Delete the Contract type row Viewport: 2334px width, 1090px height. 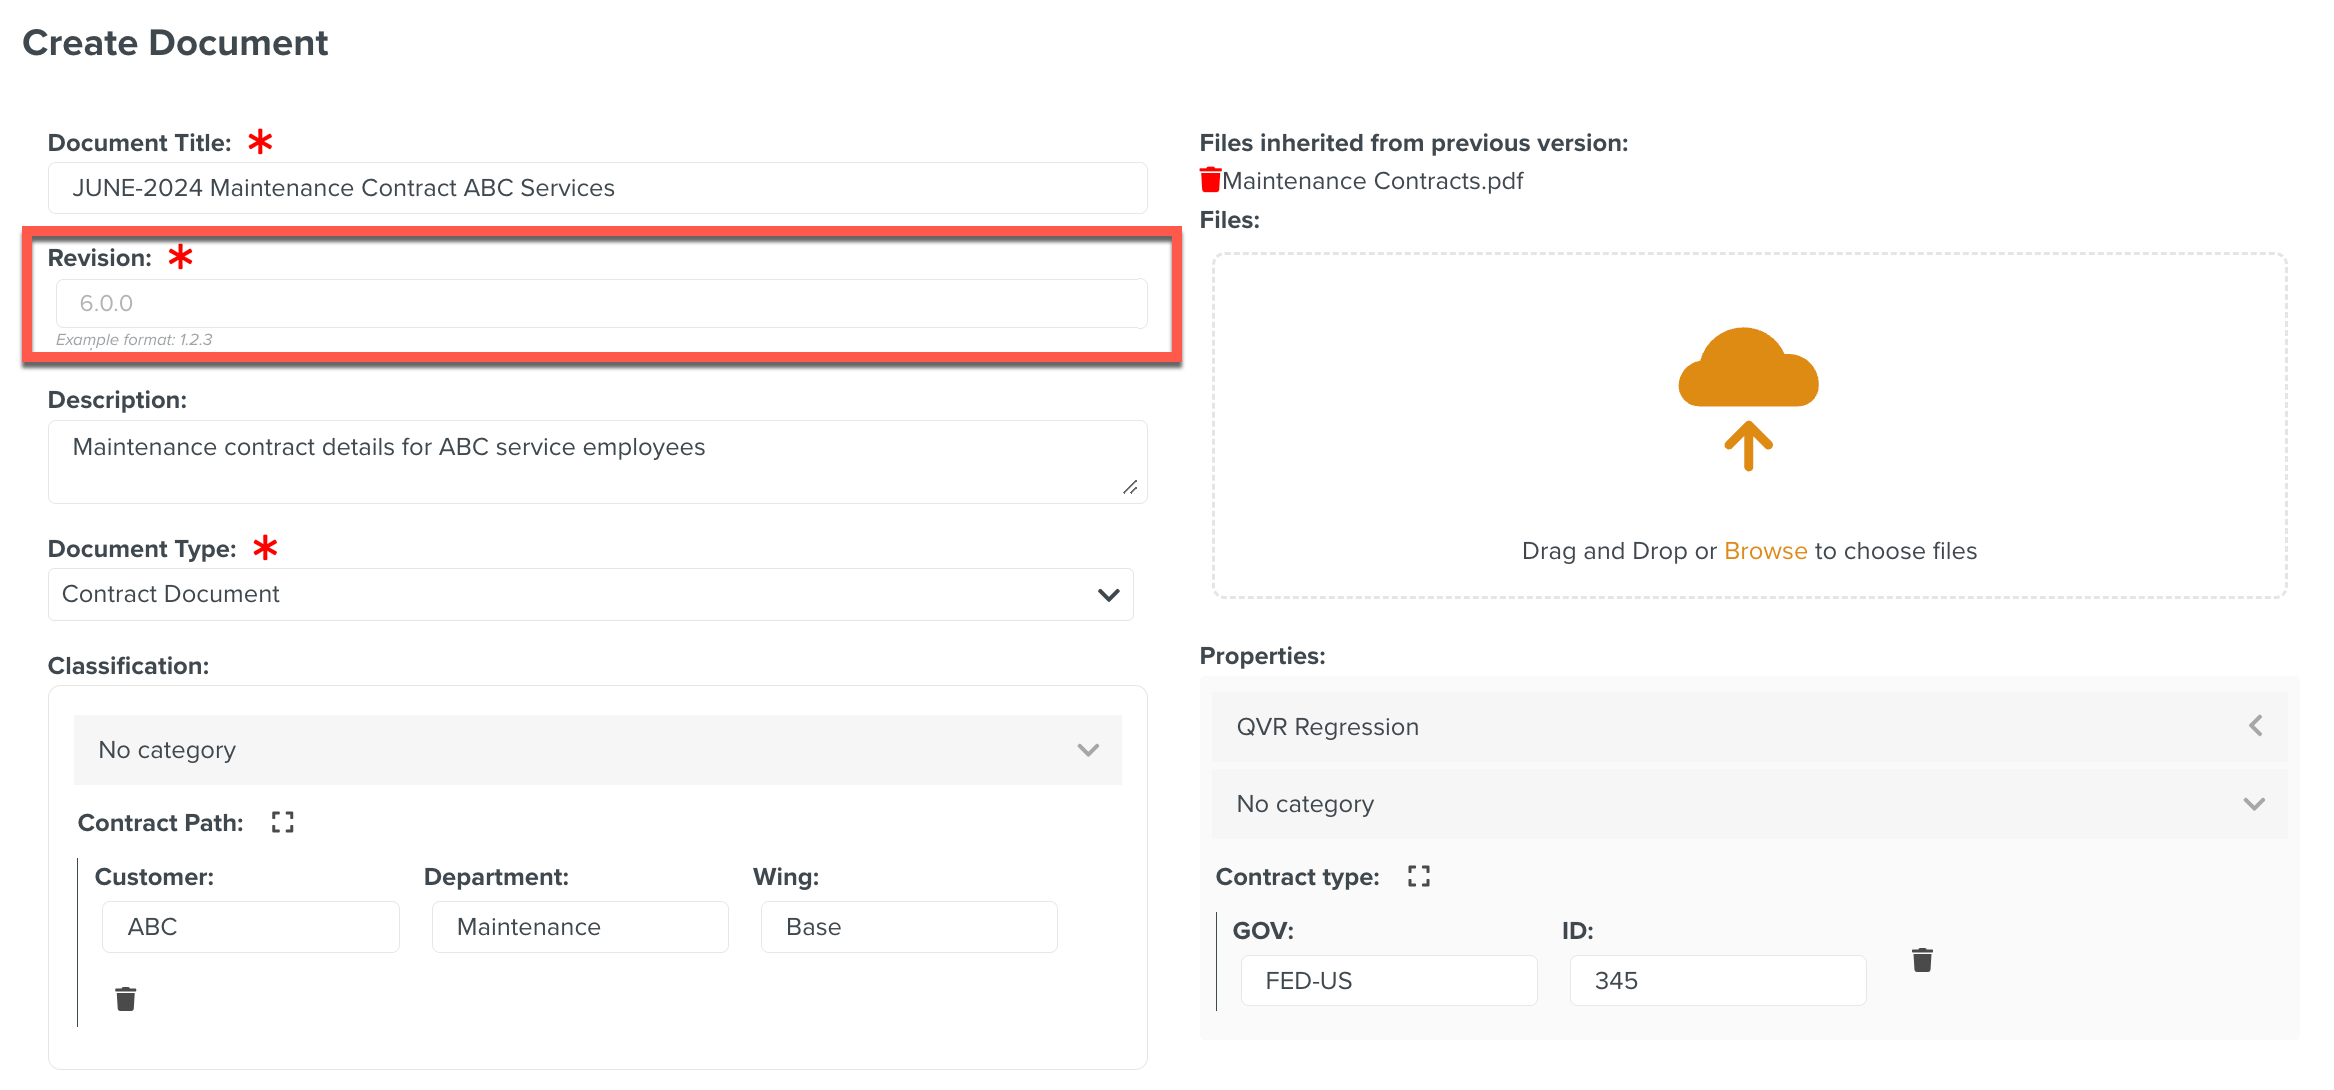pyautogui.click(x=1921, y=960)
